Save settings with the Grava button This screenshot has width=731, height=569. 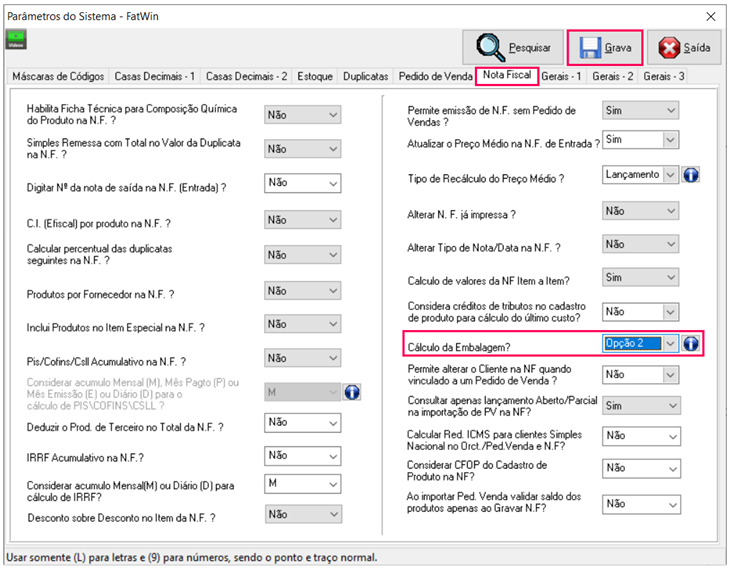[x=604, y=47]
